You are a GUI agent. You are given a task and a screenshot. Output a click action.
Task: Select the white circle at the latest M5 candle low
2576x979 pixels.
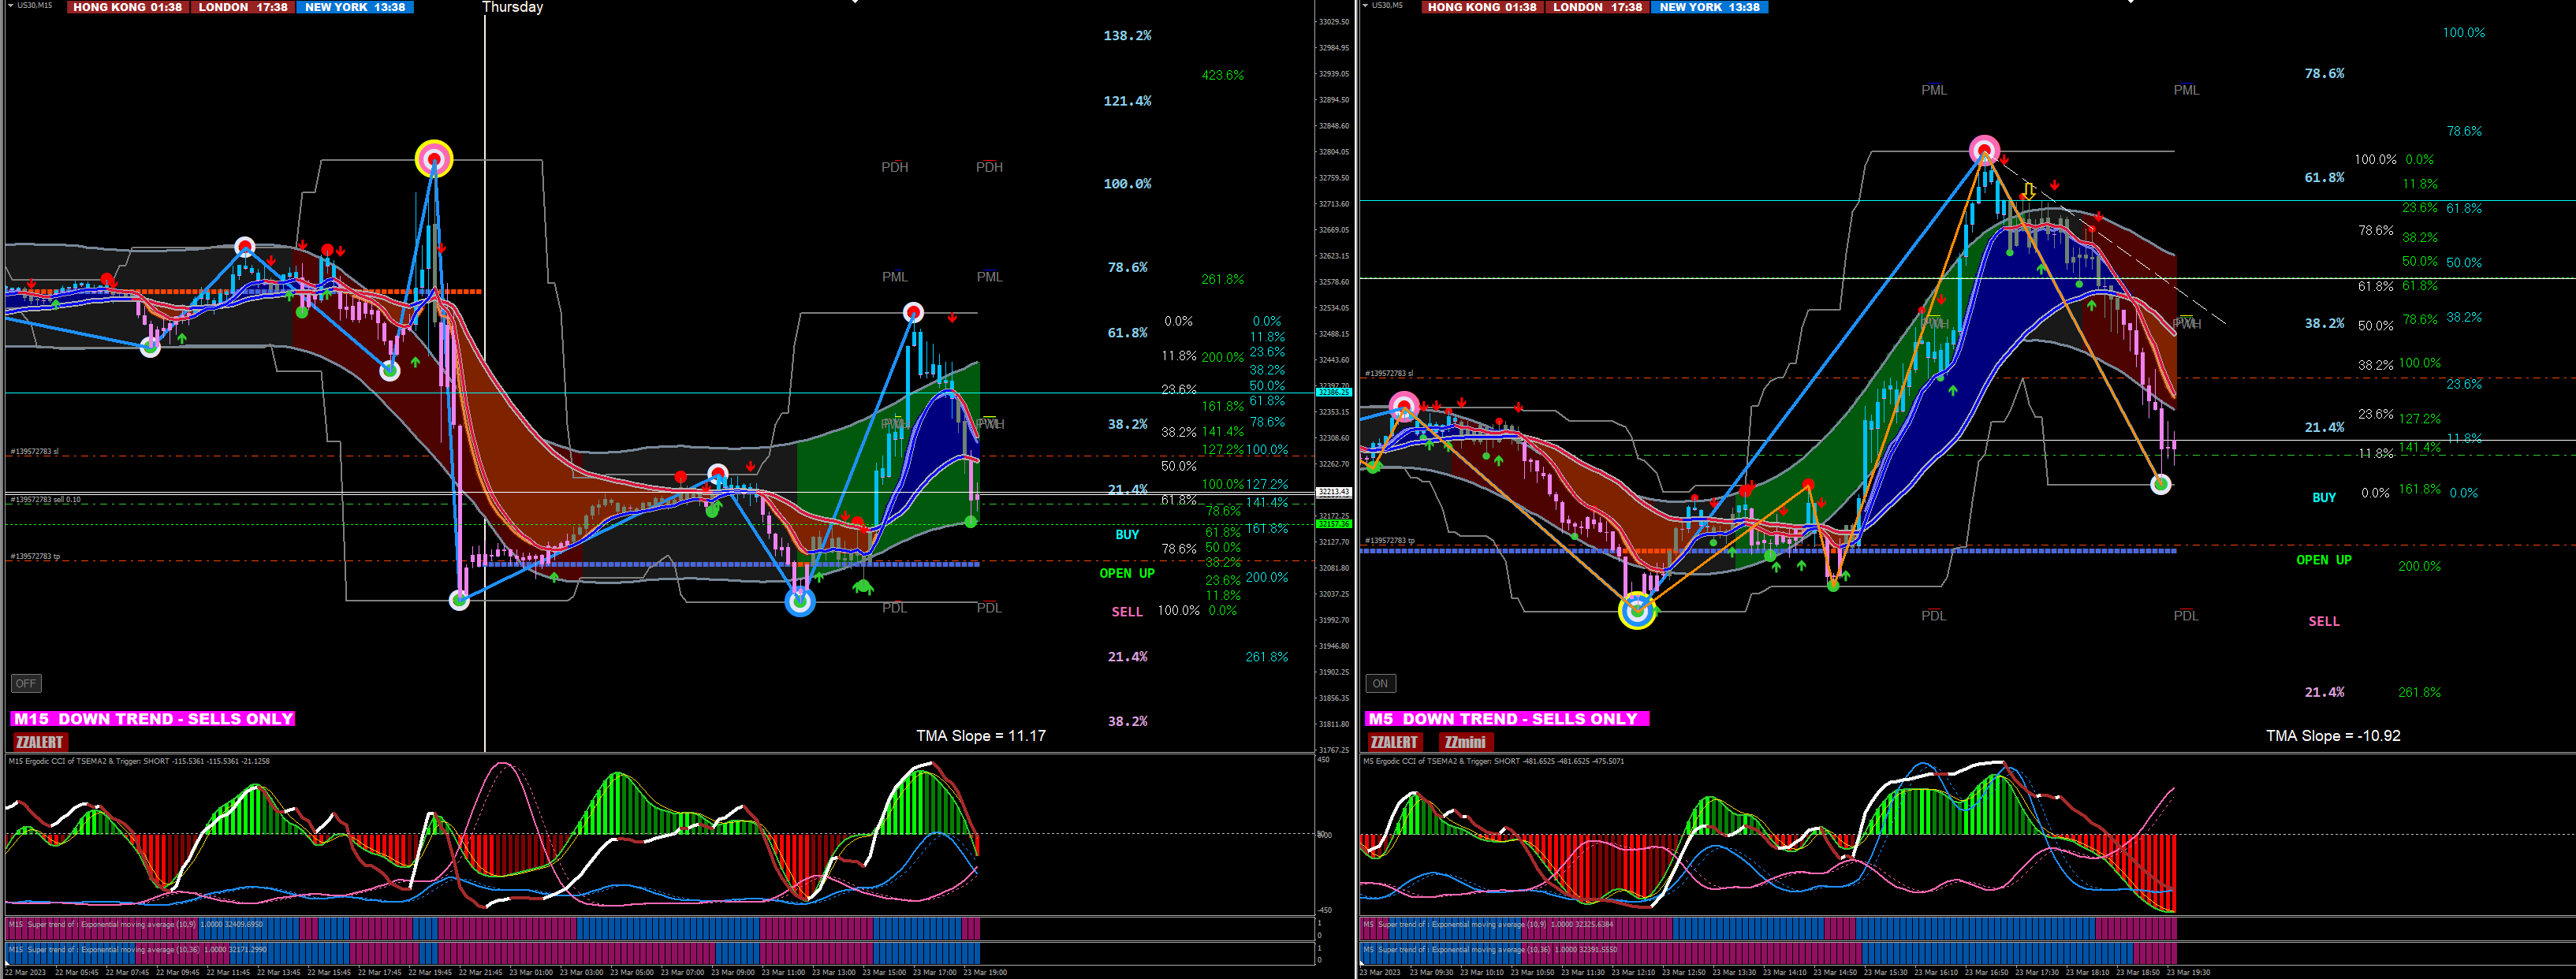coord(2161,484)
